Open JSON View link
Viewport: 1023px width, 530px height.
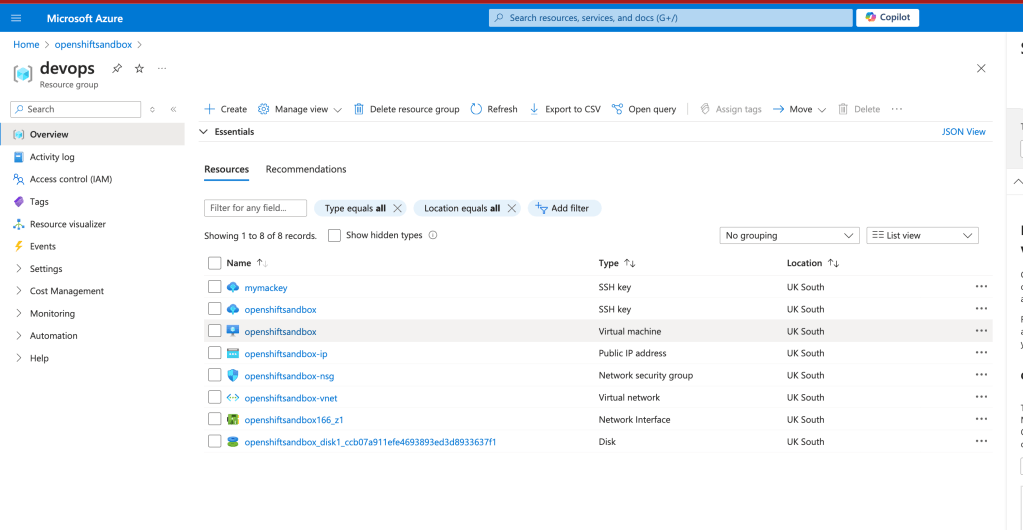(x=964, y=132)
